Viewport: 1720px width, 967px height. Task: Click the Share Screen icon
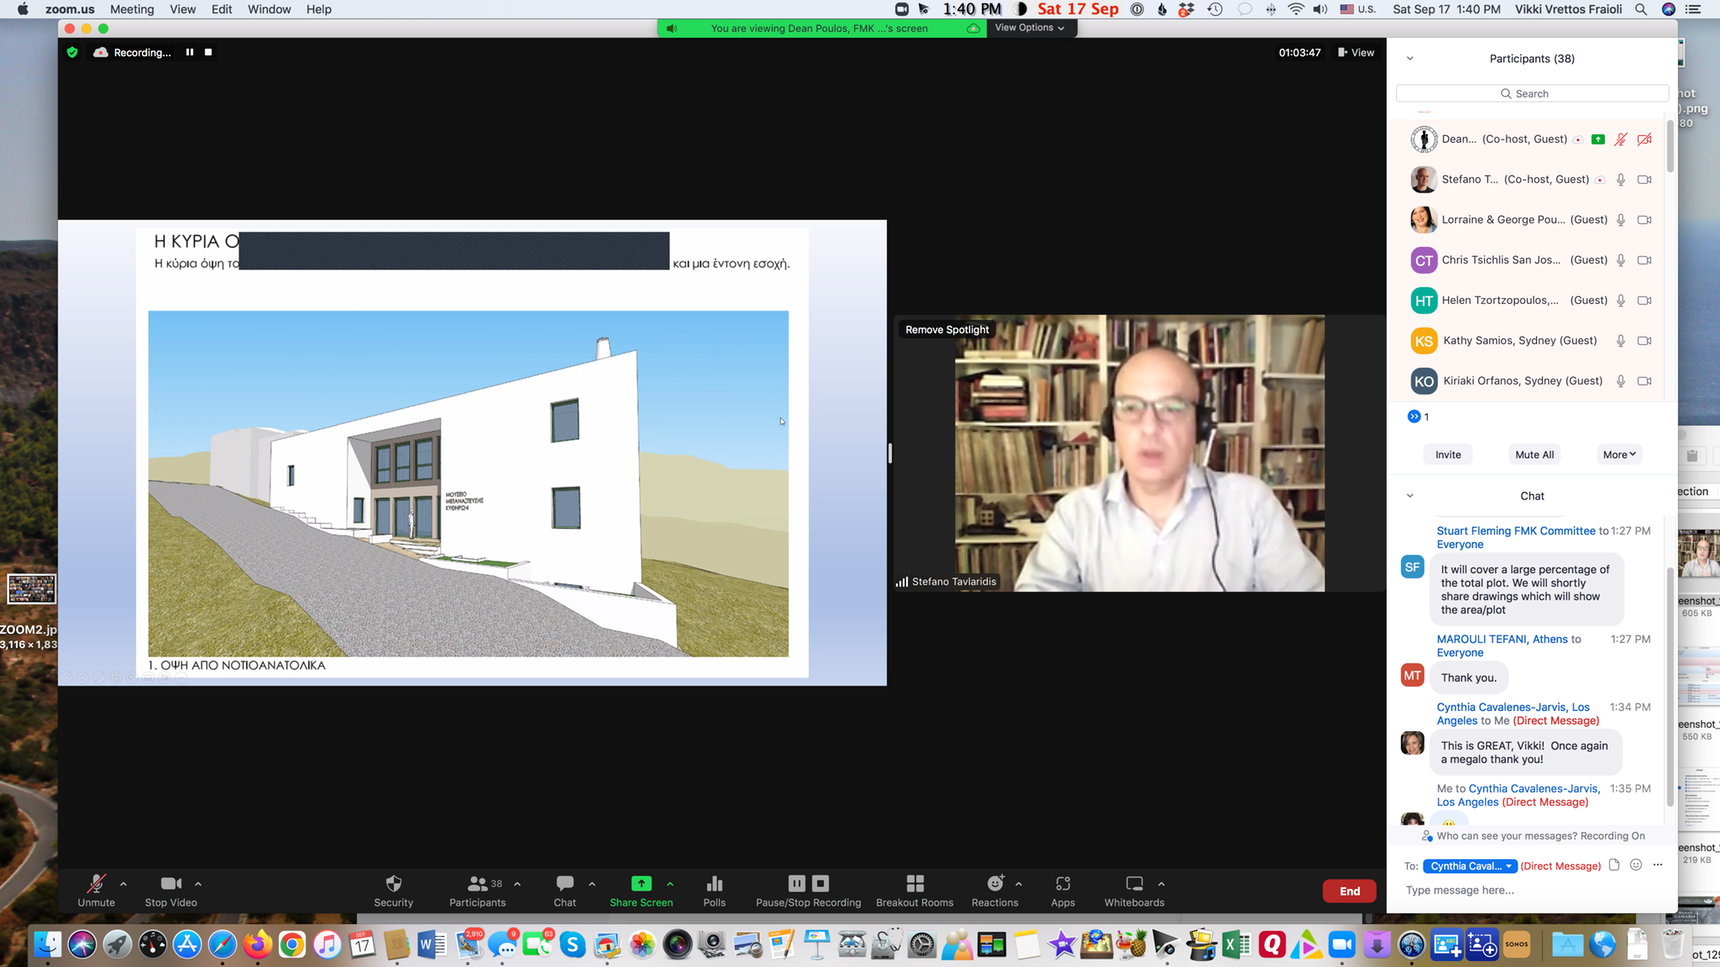[x=641, y=884]
